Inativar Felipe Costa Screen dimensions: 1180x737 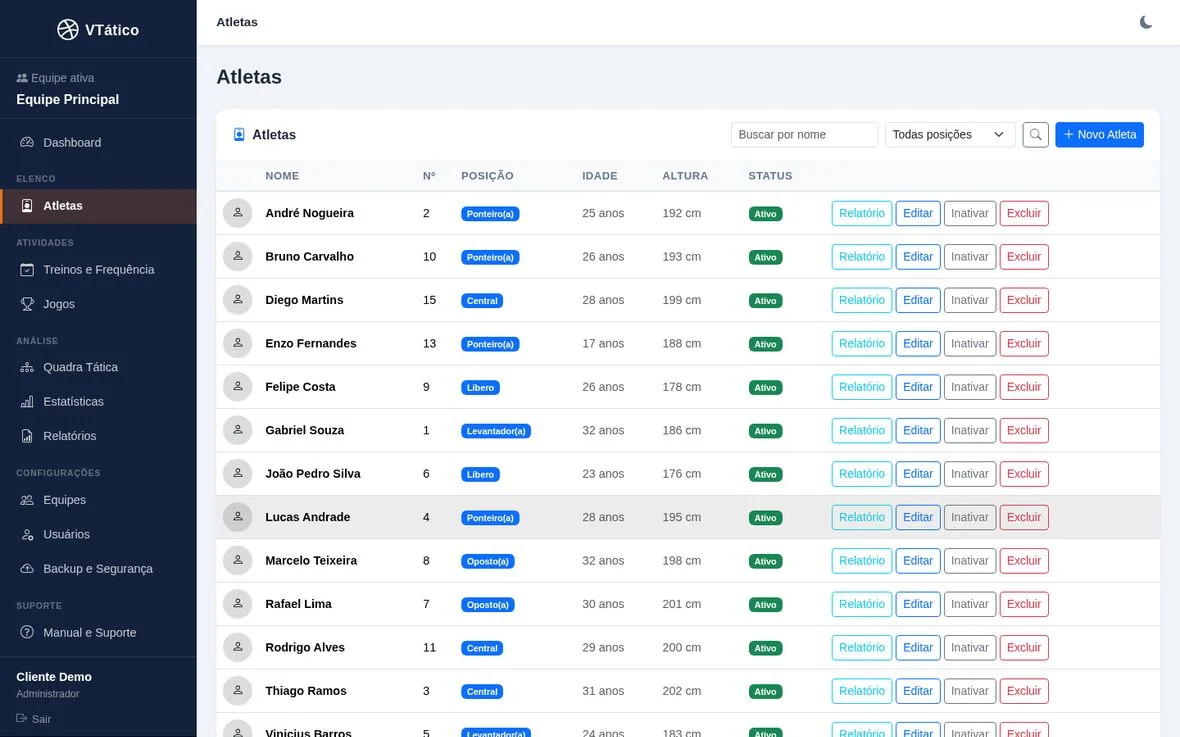[x=969, y=387]
